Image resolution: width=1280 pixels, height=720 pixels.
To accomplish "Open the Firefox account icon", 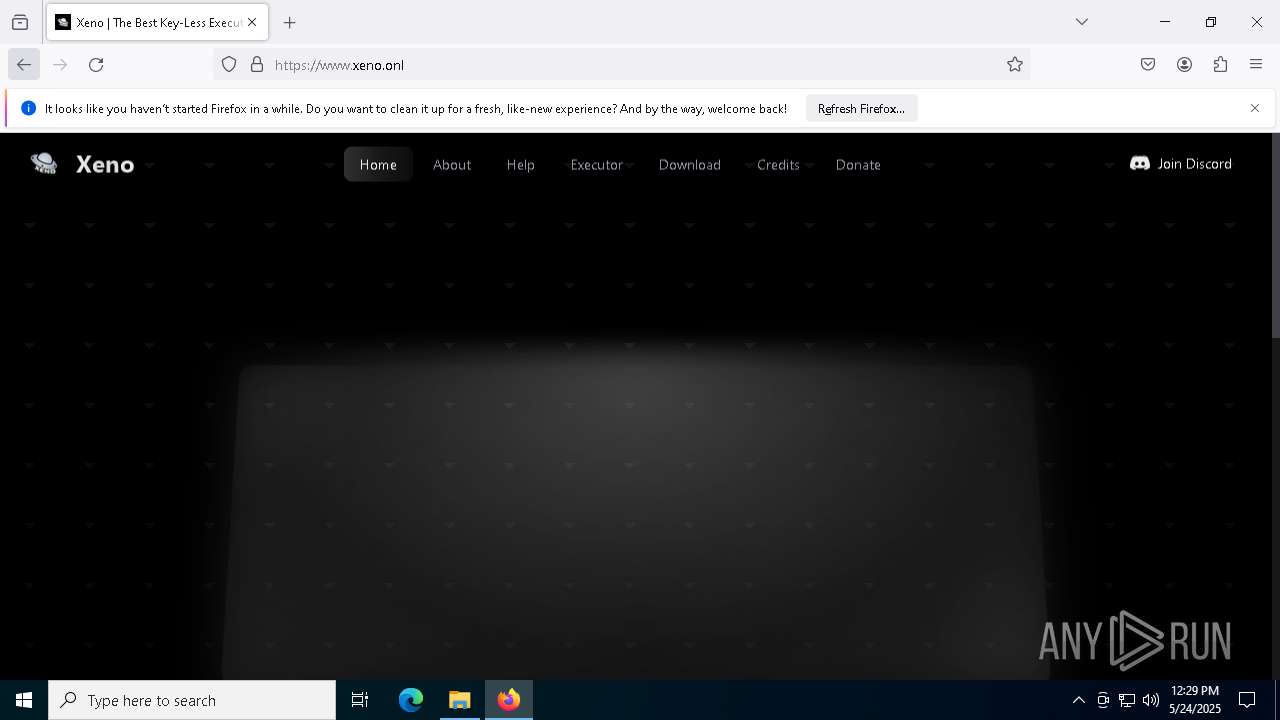I will click(1184, 65).
